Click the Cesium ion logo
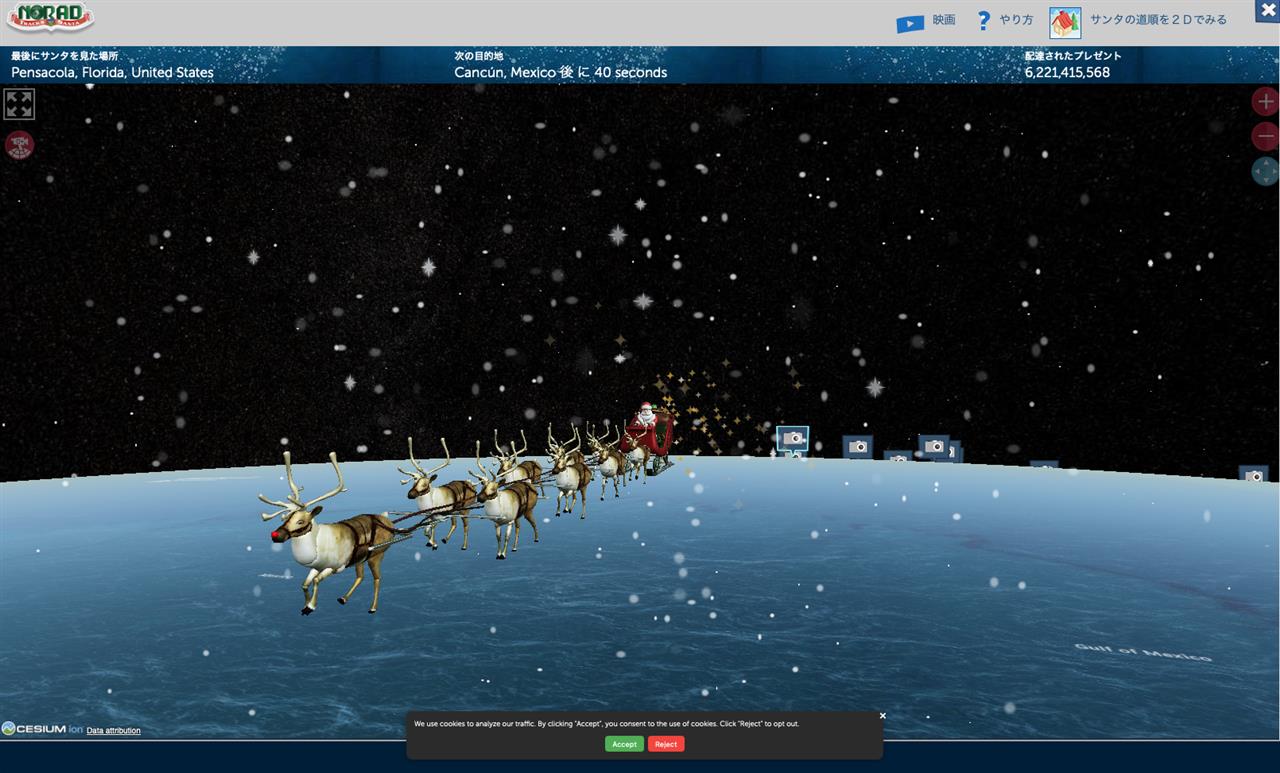 click(42, 729)
